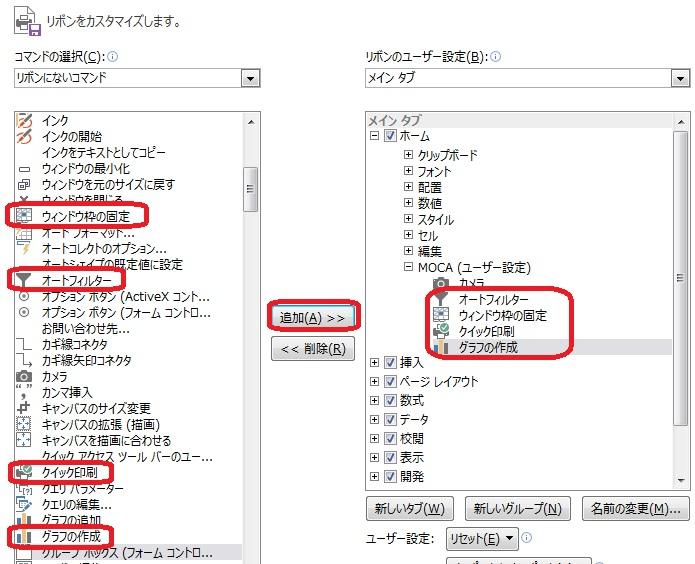The height and width of the screenshot is (564, 695).
Task: Click the info icon beside コマンドの選択
Action: (x=113, y=57)
